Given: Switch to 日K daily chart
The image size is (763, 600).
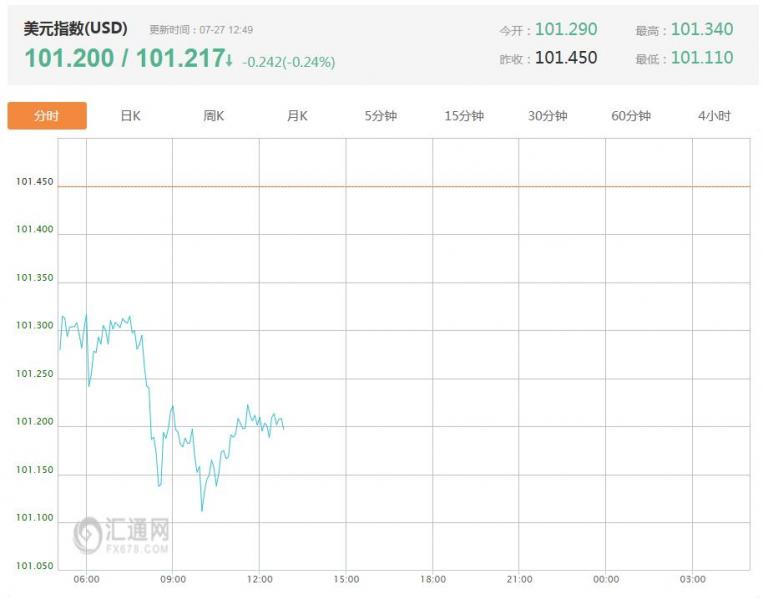Looking at the screenshot, I should (x=130, y=116).
